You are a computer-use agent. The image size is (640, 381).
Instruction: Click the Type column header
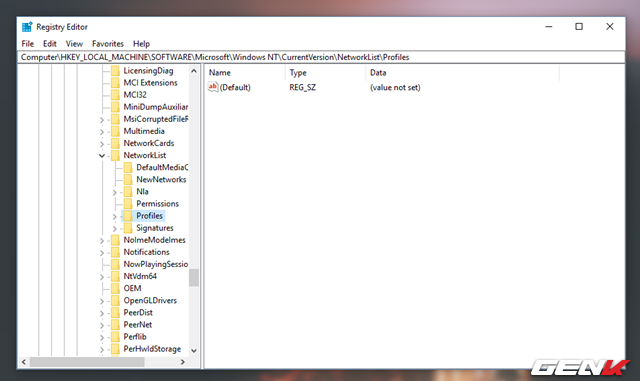tap(325, 73)
